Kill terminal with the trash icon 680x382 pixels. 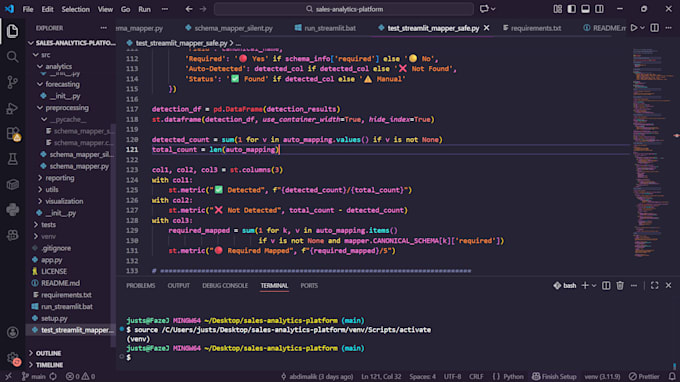(620, 285)
